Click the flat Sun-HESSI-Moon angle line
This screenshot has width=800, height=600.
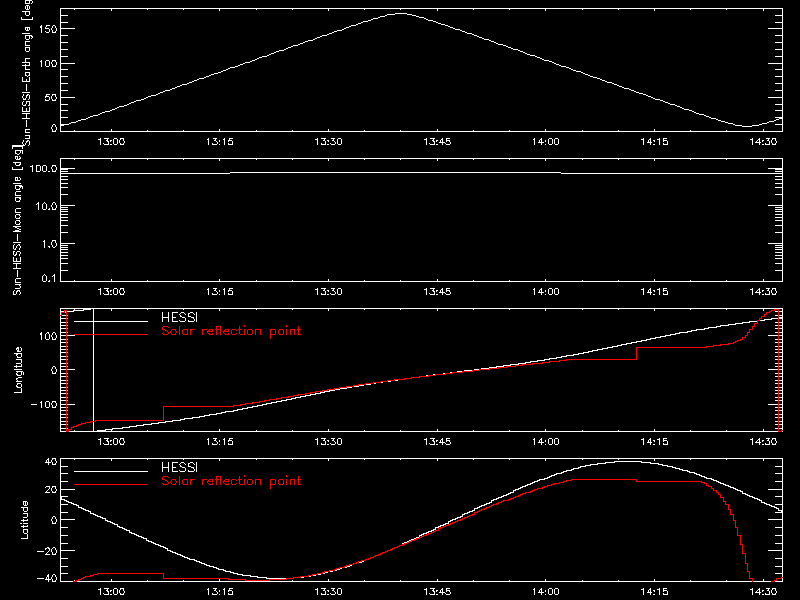pyautogui.click(x=421, y=173)
